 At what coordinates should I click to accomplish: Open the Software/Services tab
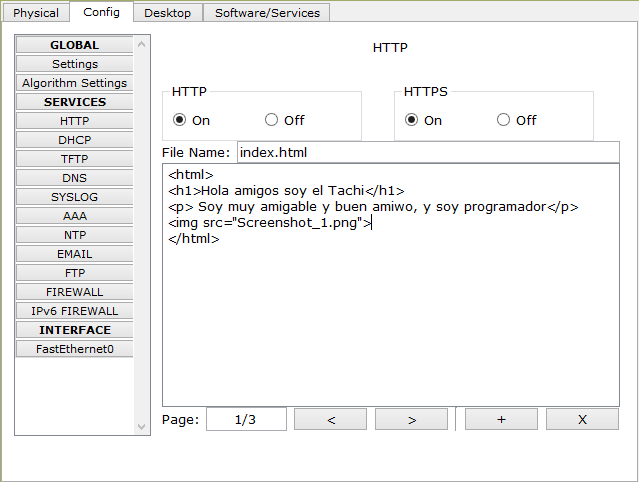267,13
